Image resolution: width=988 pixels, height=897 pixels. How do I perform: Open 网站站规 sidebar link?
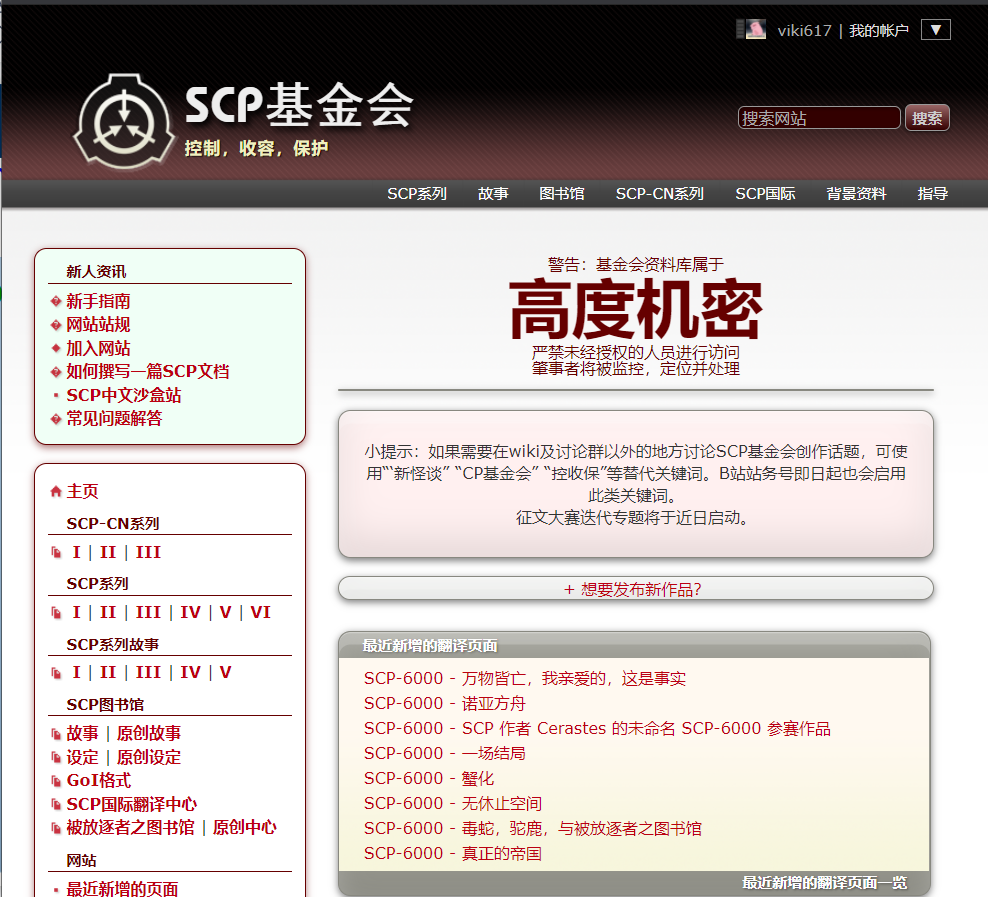tap(98, 324)
